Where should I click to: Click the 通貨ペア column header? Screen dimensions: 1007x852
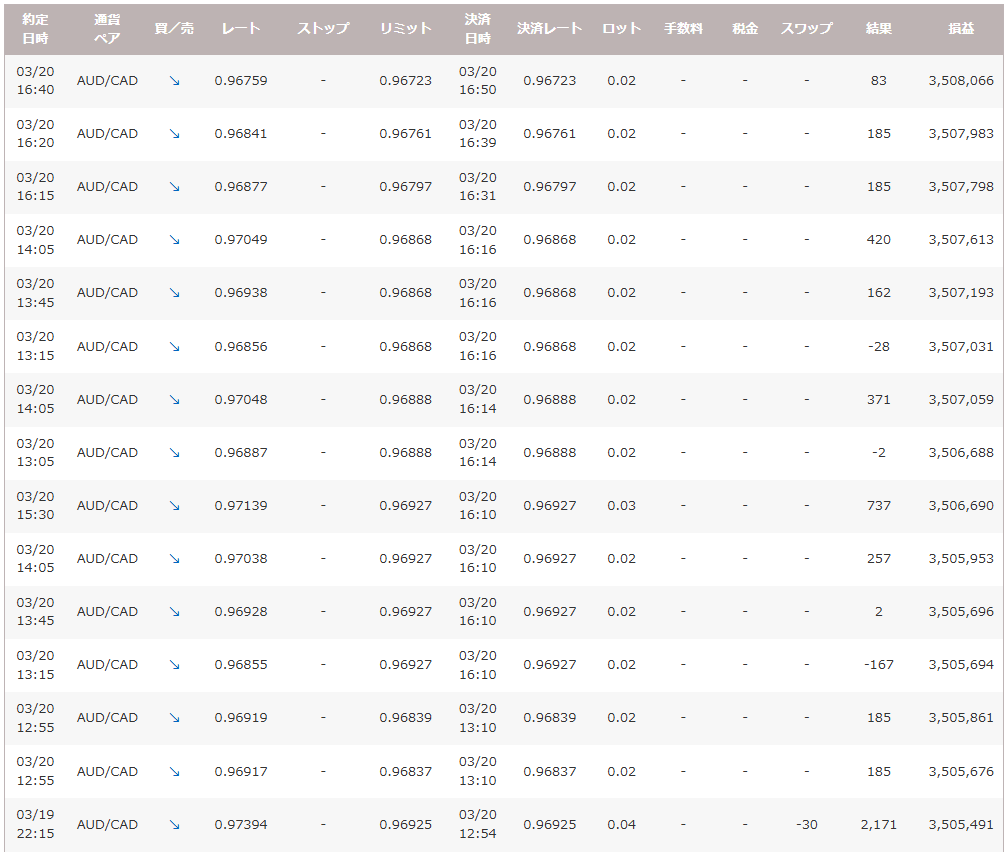click(107, 29)
